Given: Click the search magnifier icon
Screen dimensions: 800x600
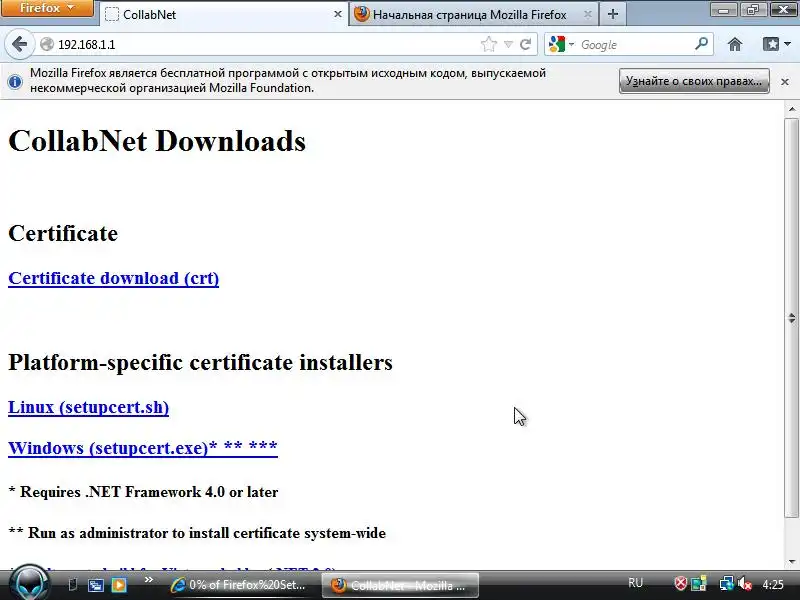Looking at the screenshot, I should tap(702, 44).
